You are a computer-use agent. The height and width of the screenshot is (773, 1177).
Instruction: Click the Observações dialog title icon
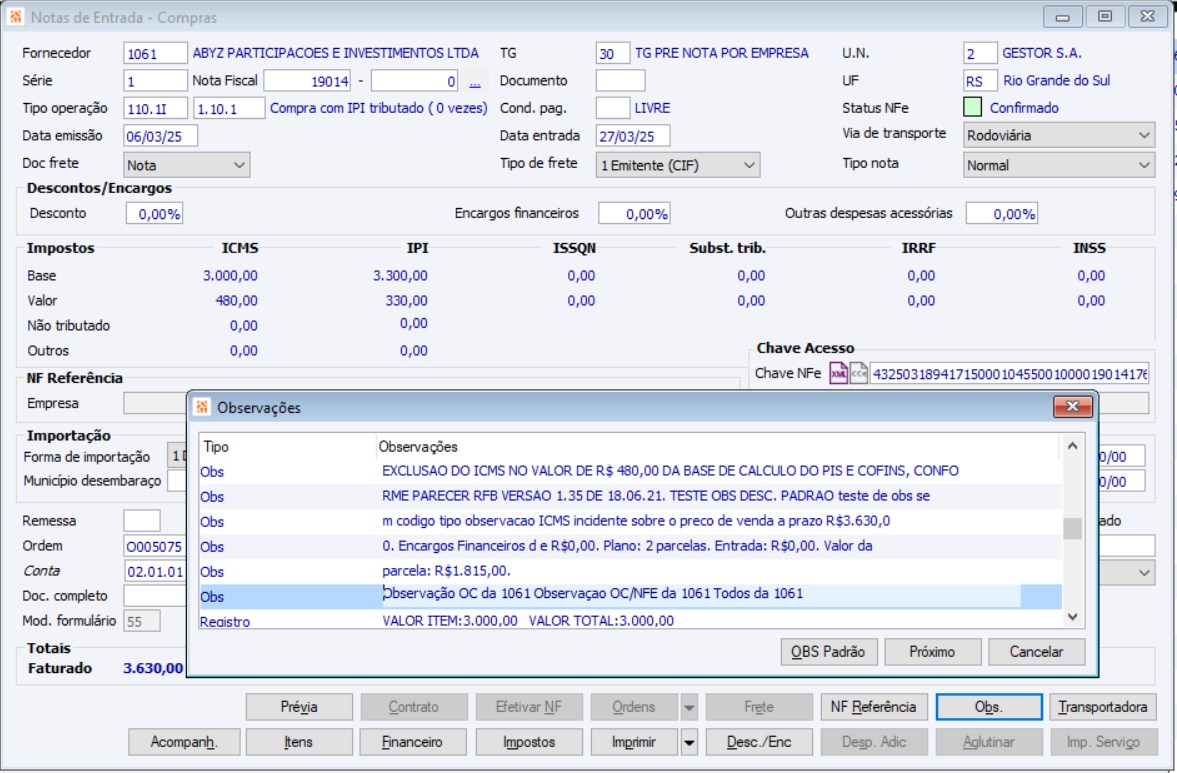point(202,408)
